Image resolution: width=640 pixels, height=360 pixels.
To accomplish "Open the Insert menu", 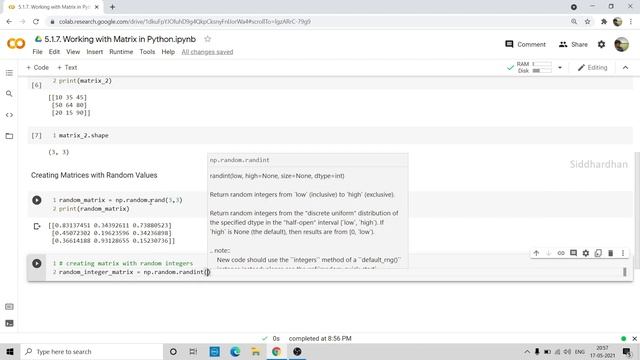I will click(95, 52).
